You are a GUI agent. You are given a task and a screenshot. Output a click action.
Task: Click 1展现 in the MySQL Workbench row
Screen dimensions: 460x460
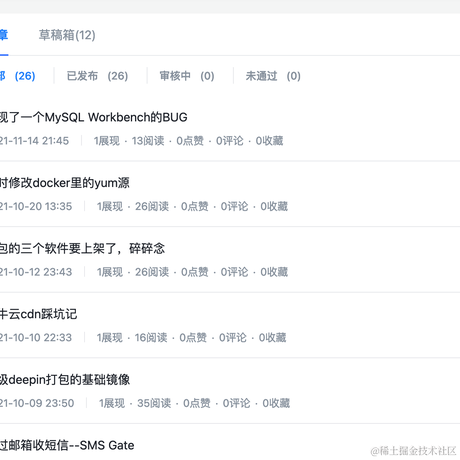pyautogui.click(x=106, y=141)
